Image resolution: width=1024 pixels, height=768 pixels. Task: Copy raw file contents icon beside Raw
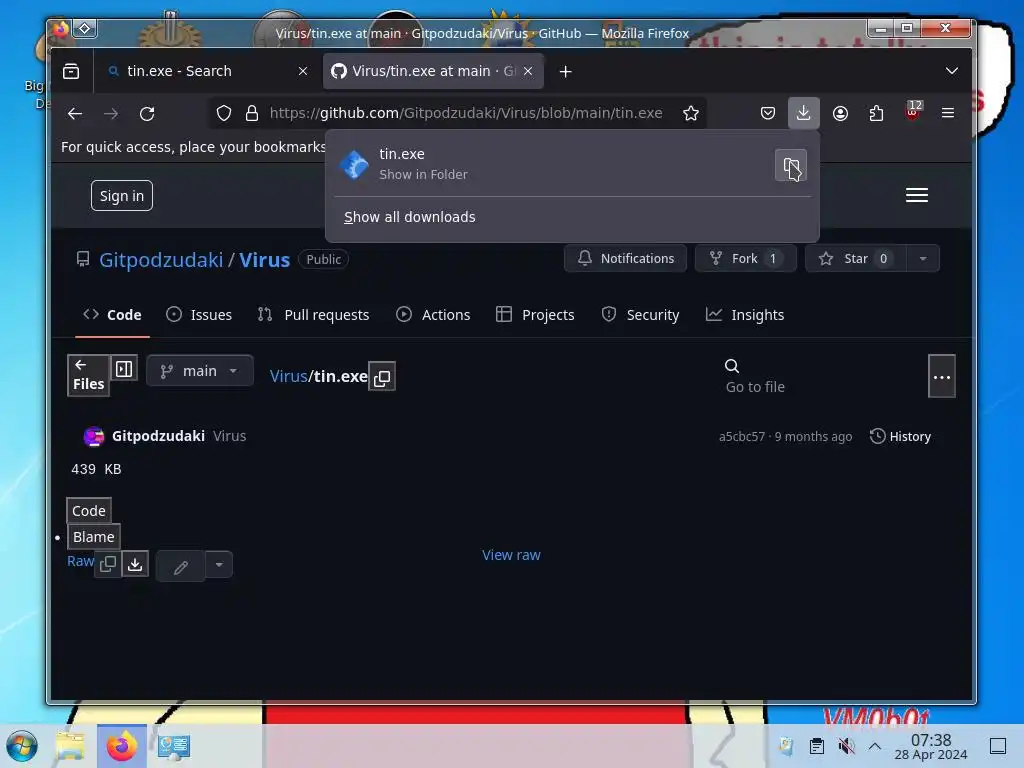108,564
